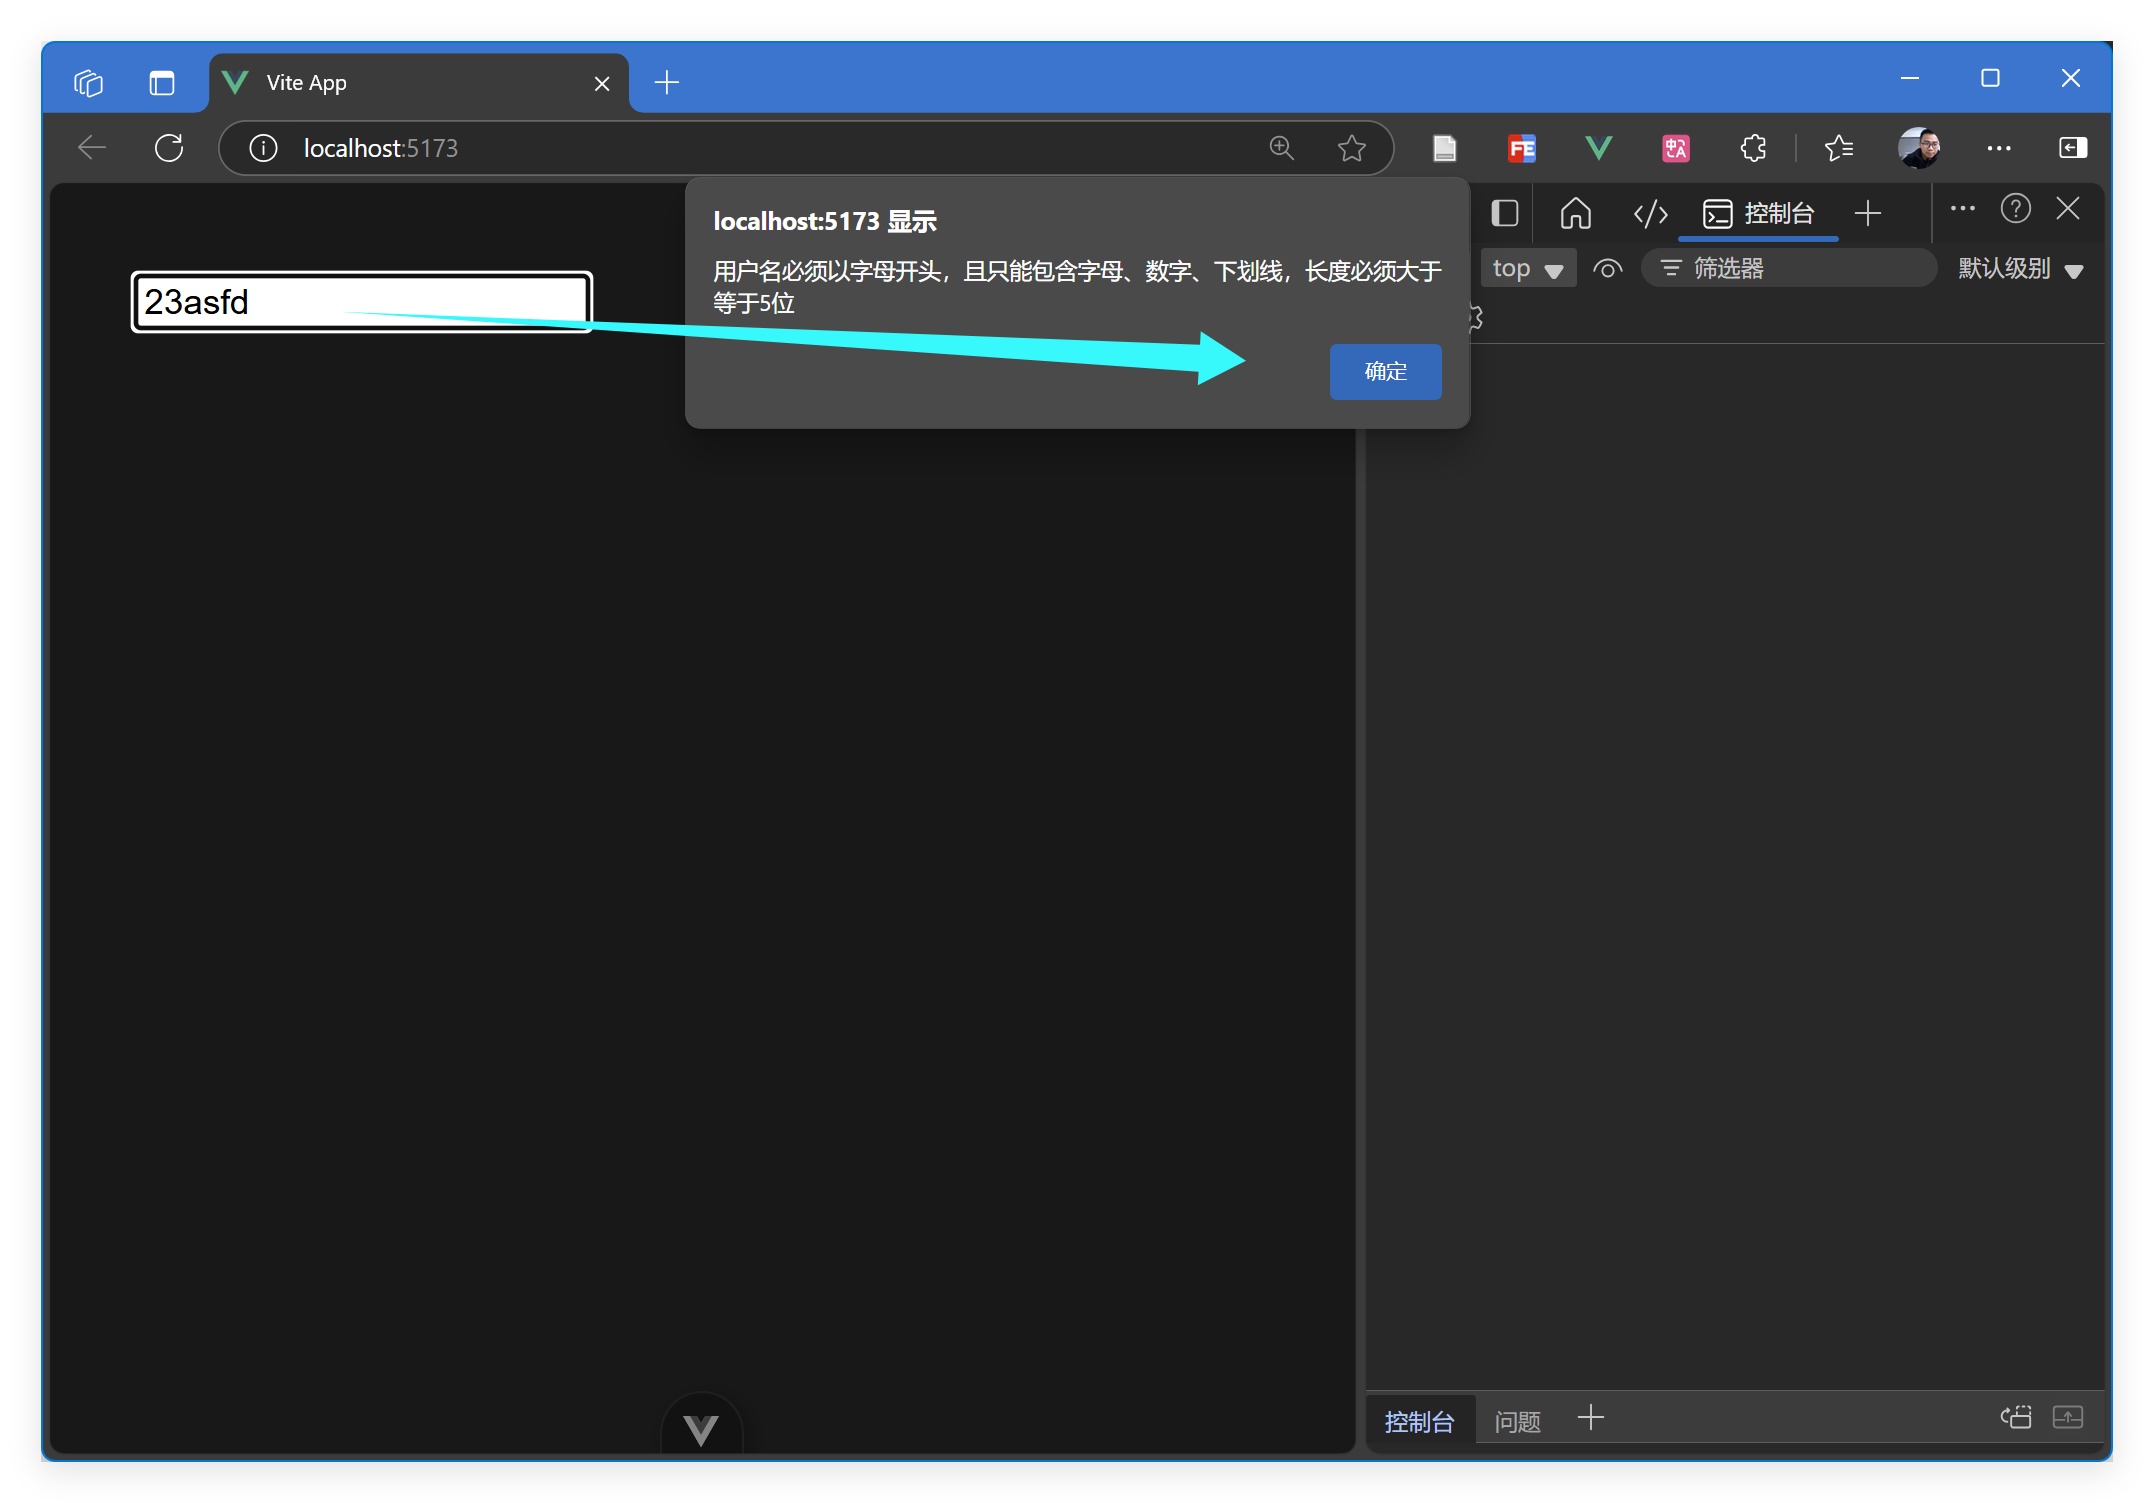2154x1503 pixels.
Task: Open the zoom magnifier in address bar
Action: 1281,148
